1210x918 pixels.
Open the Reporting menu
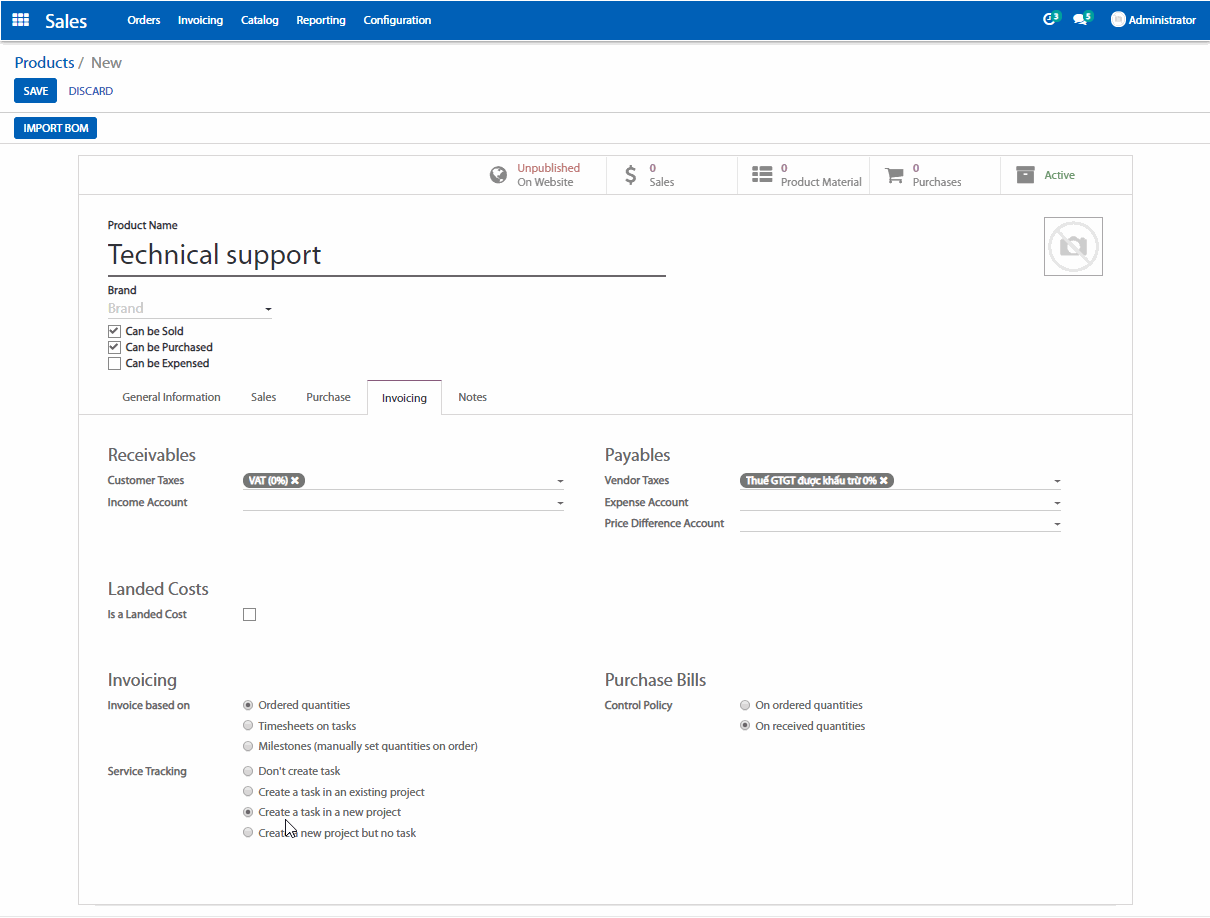pyautogui.click(x=321, y=20)
